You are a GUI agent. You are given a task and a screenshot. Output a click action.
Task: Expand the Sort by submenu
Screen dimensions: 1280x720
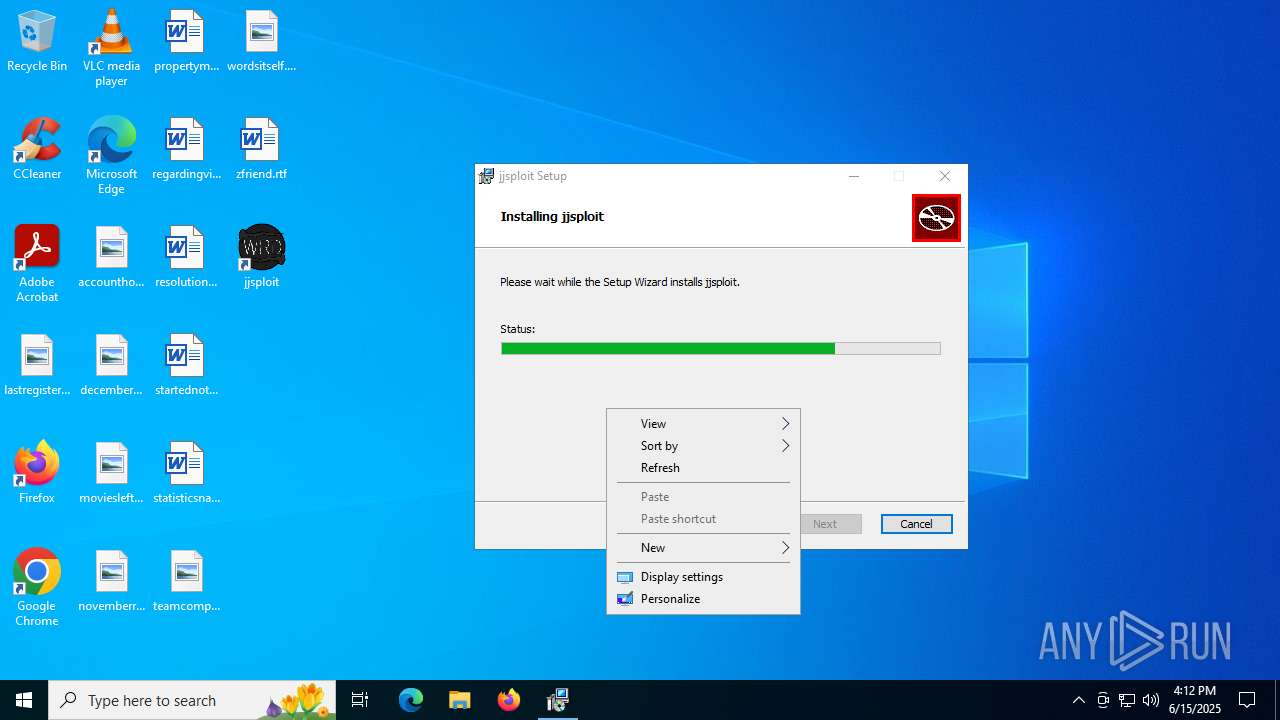tap(703, 446)
